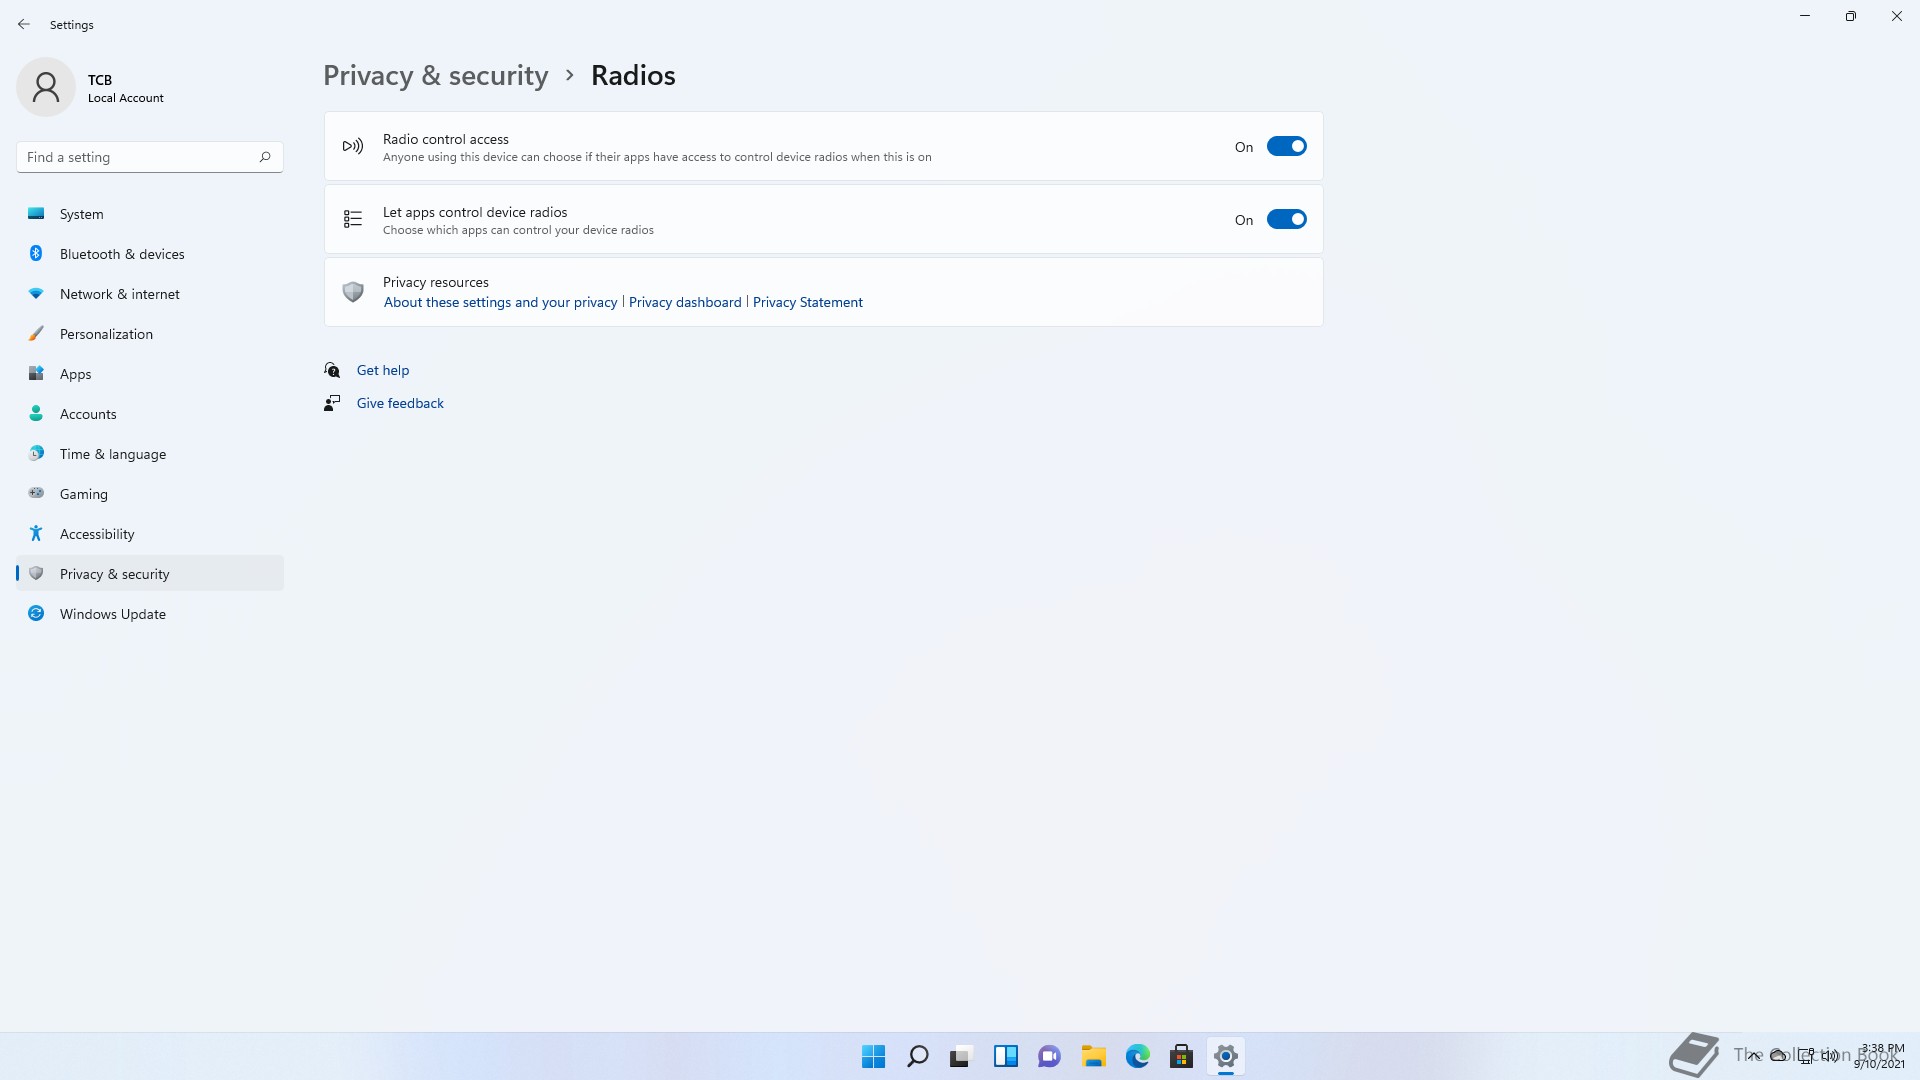Click the Let apps control device radios row

click(x=823, y=219)
